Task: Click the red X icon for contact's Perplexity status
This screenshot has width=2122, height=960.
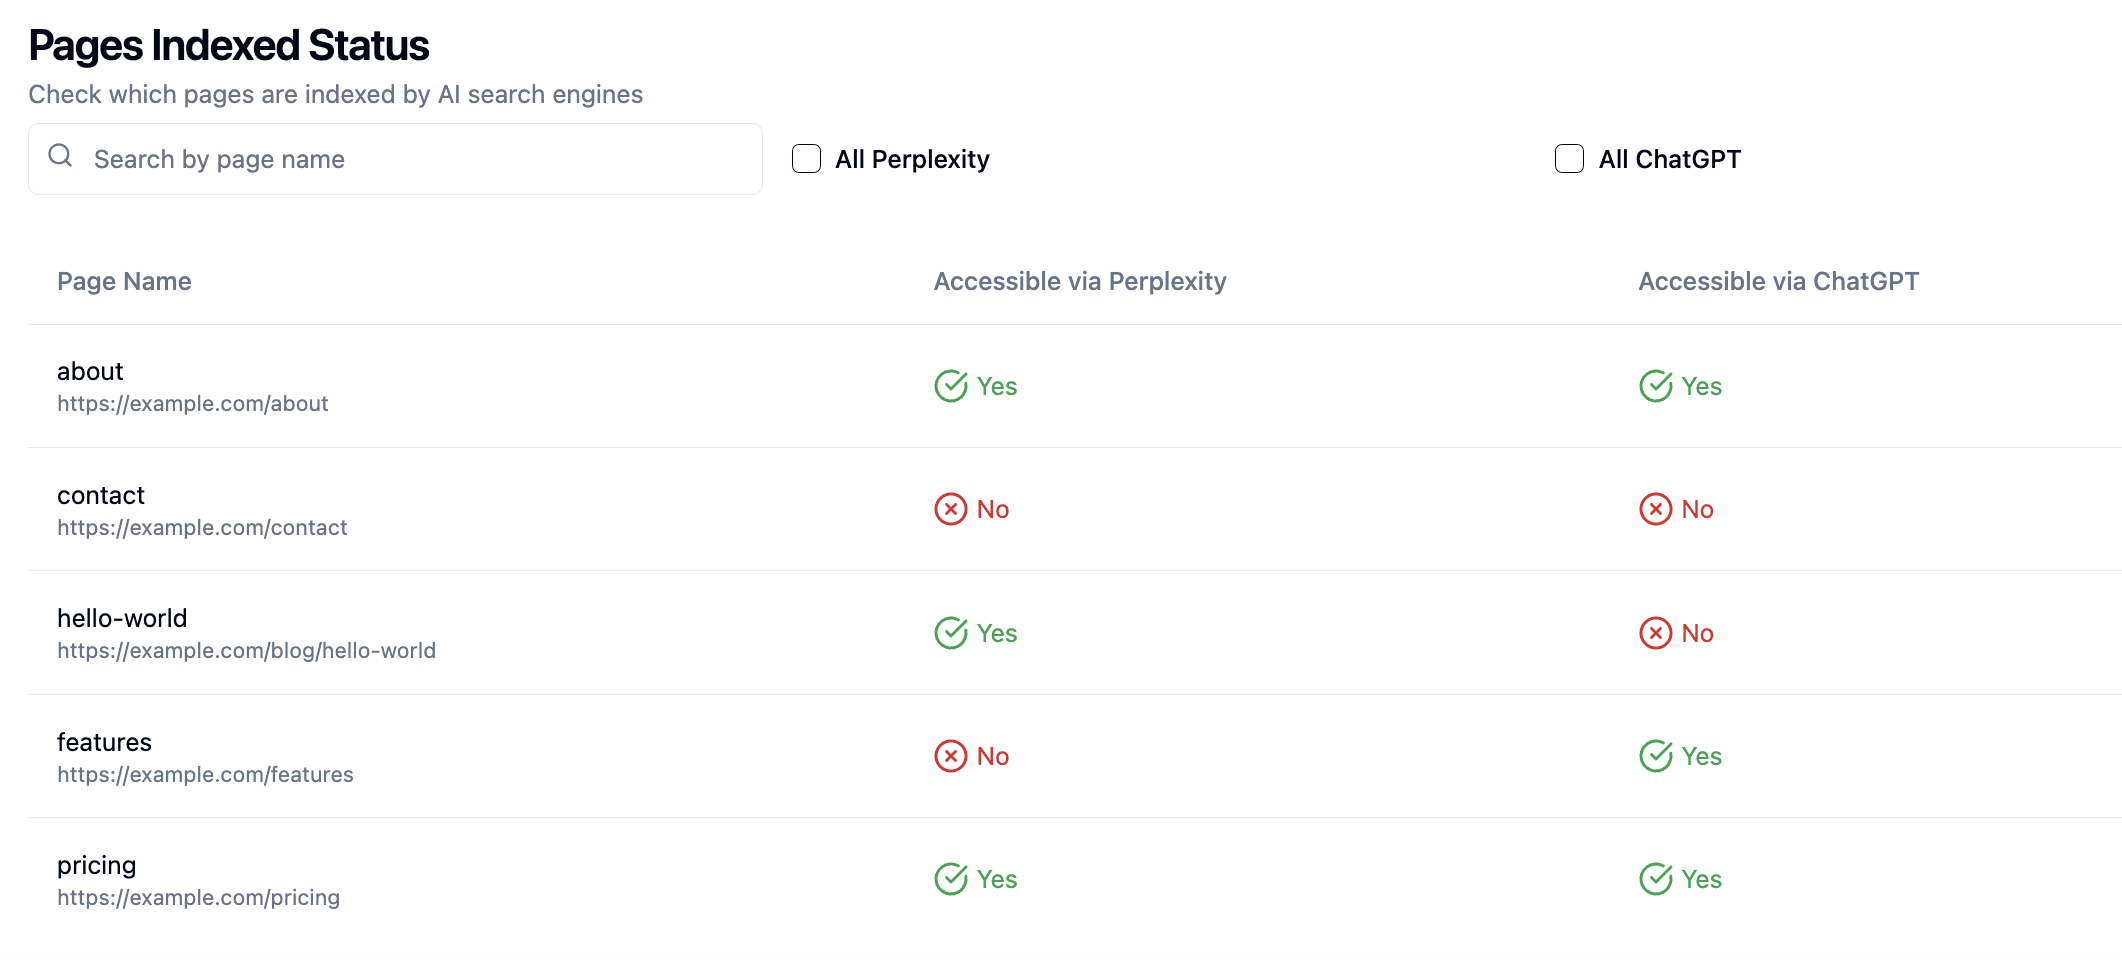Action: [951, 509]
